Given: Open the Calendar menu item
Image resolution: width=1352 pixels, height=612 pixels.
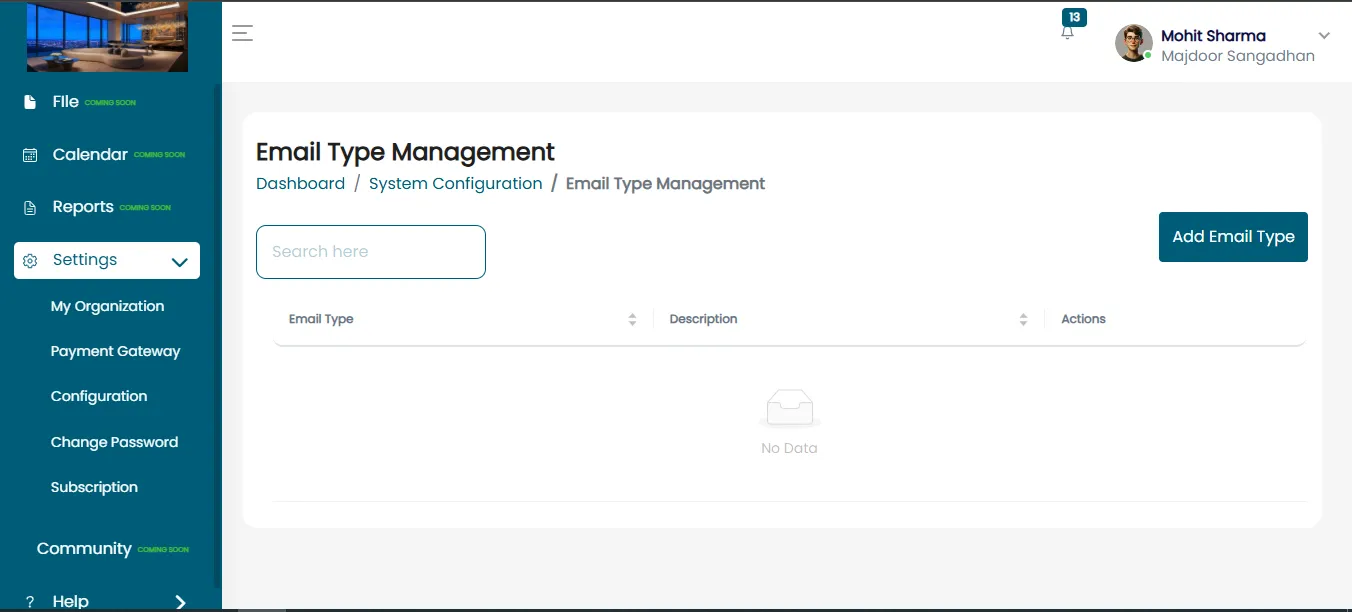Looking at the screenshot, I should click(x=90, y=154).
